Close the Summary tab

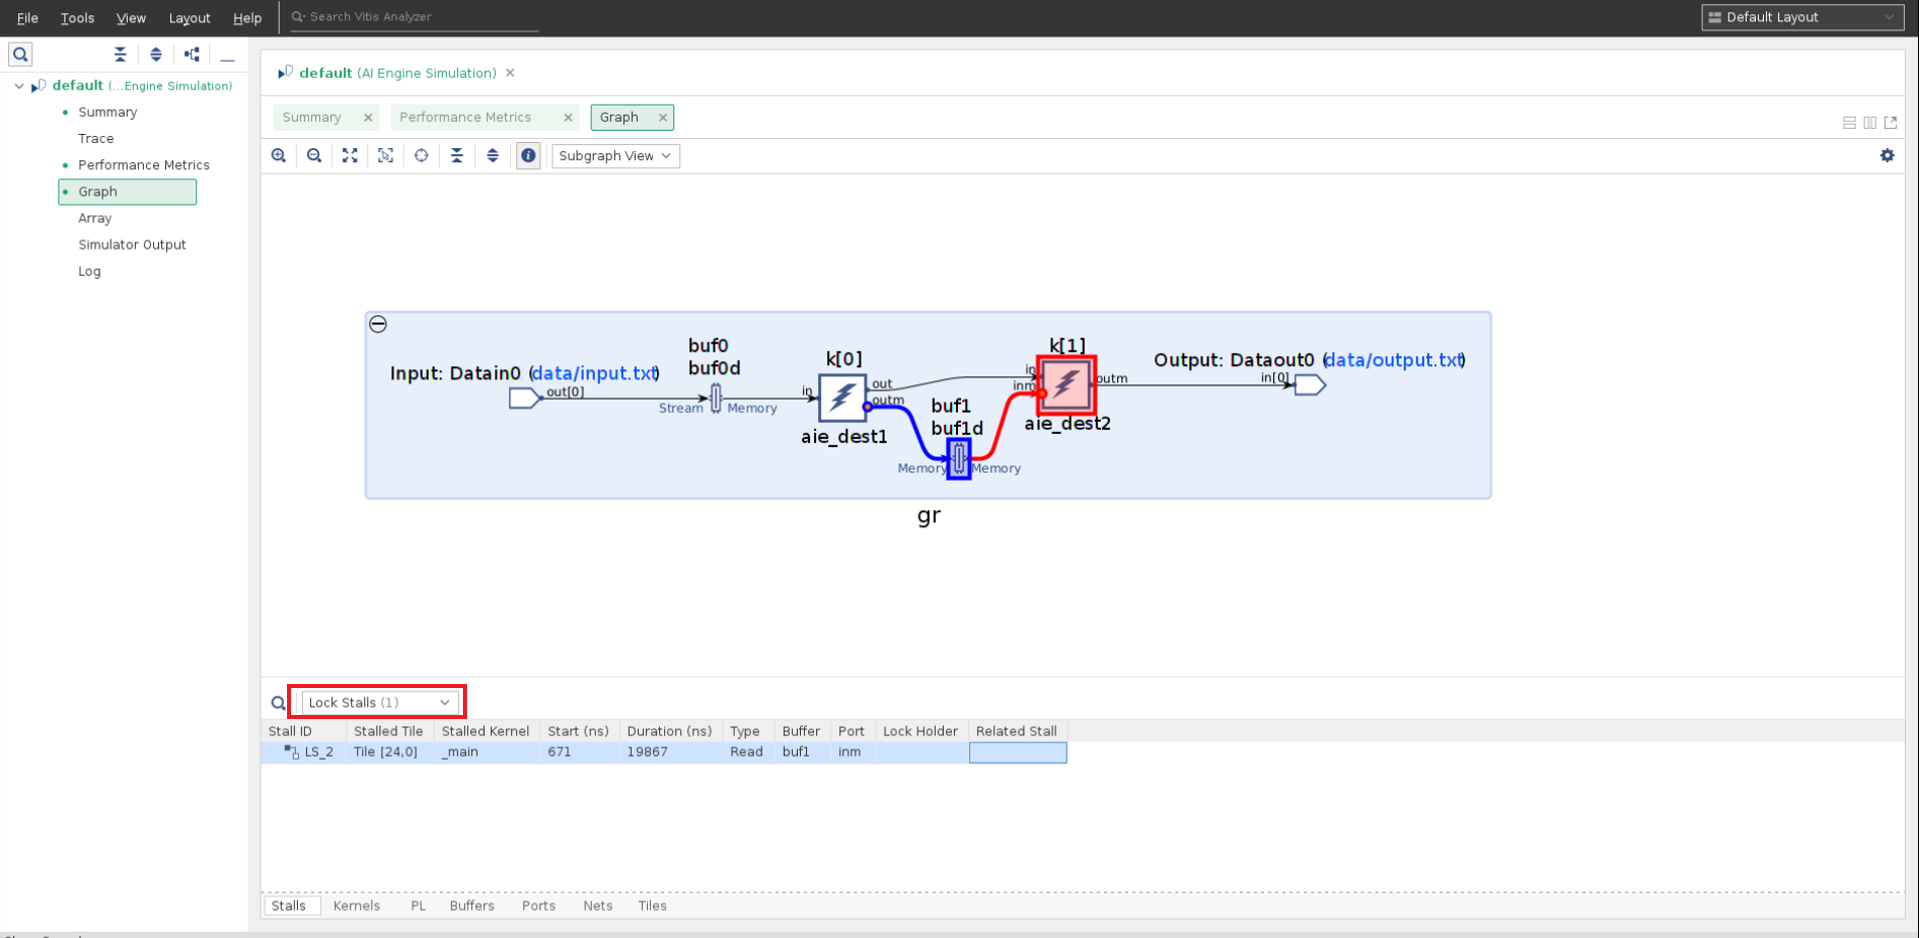pyautogui.click(x=368, y=118)
